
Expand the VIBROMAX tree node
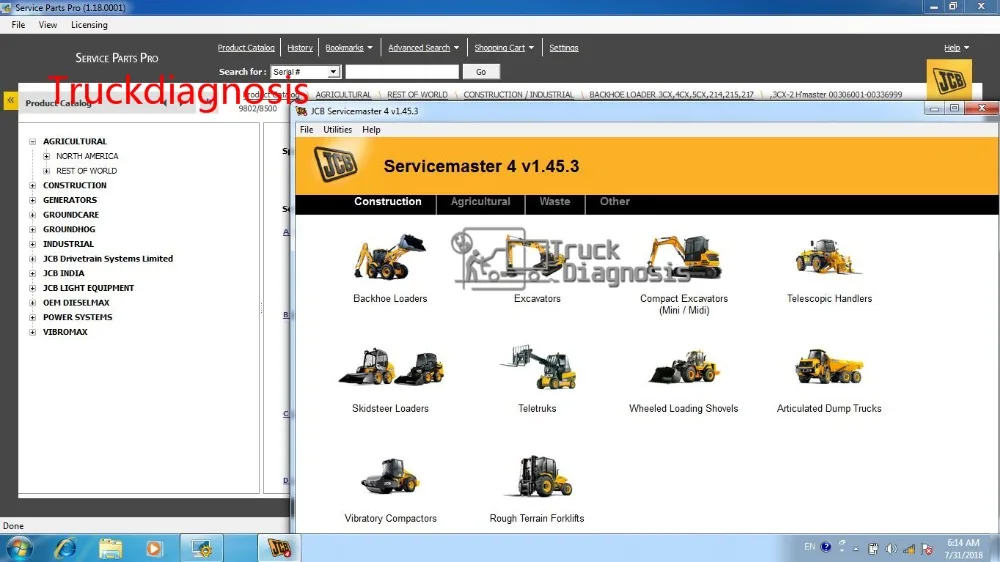(x=33, y=332)
